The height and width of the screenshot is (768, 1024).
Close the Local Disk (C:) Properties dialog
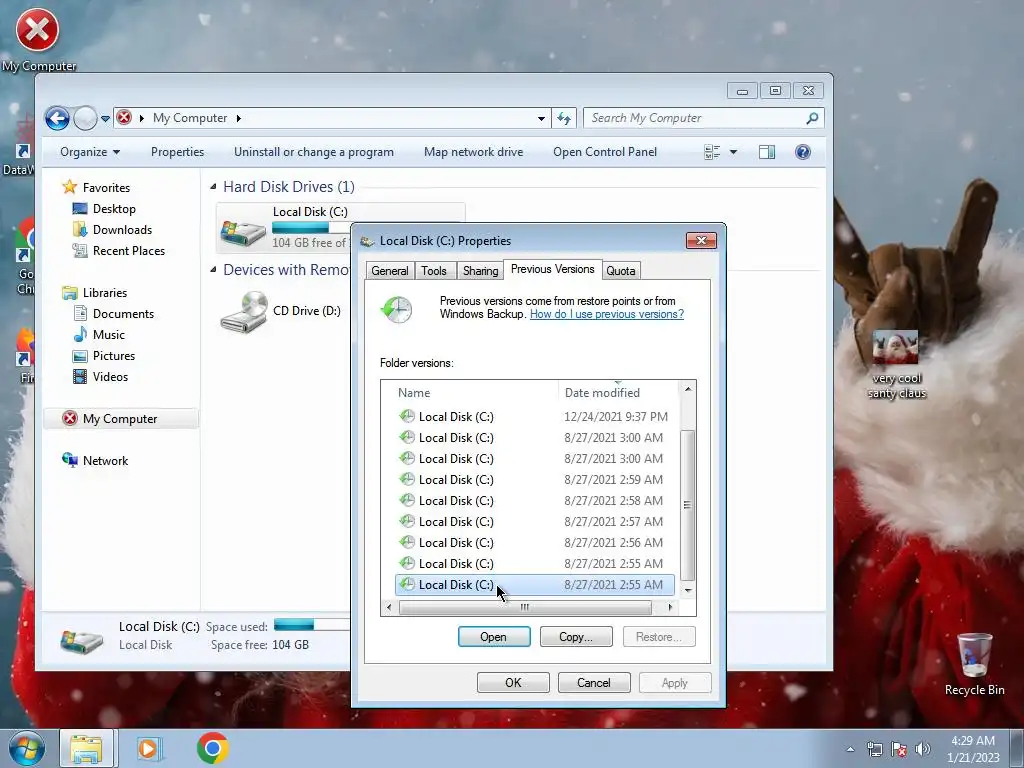tap(701, 240)
